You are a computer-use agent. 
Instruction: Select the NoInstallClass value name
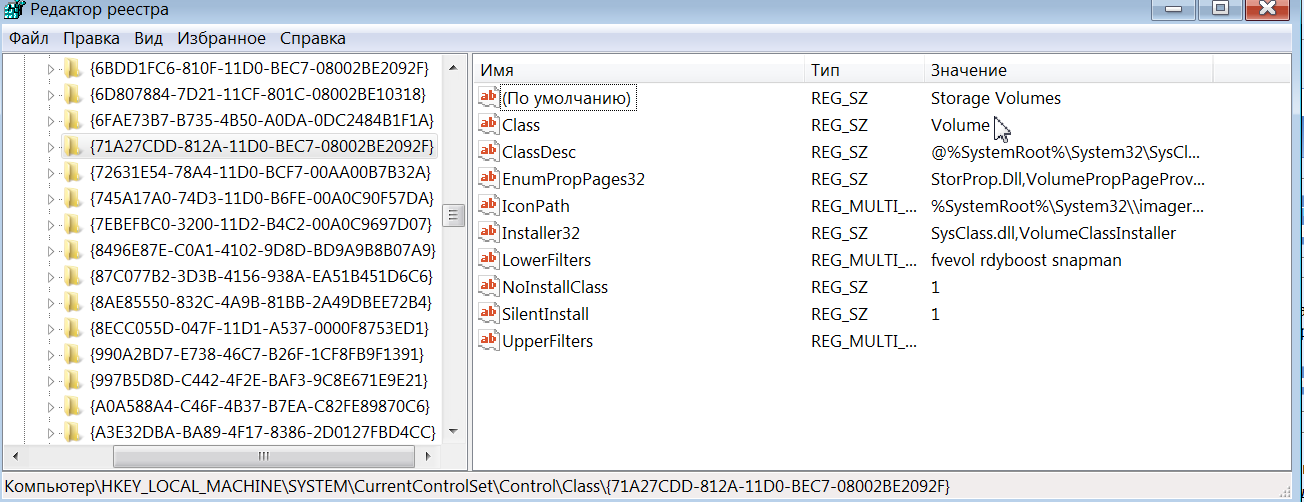(x=554, y=287)
